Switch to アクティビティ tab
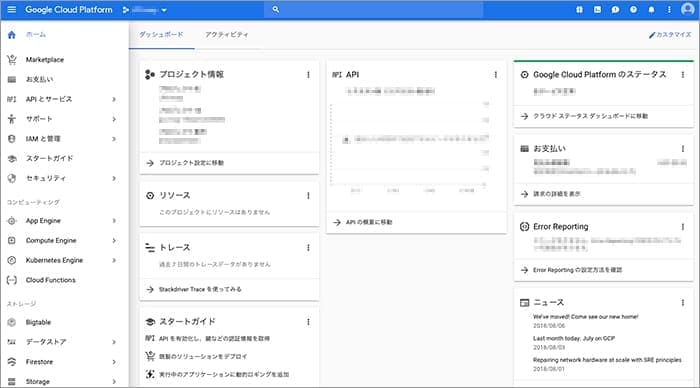This screenshot has height=388, width=700. (227, 34)
